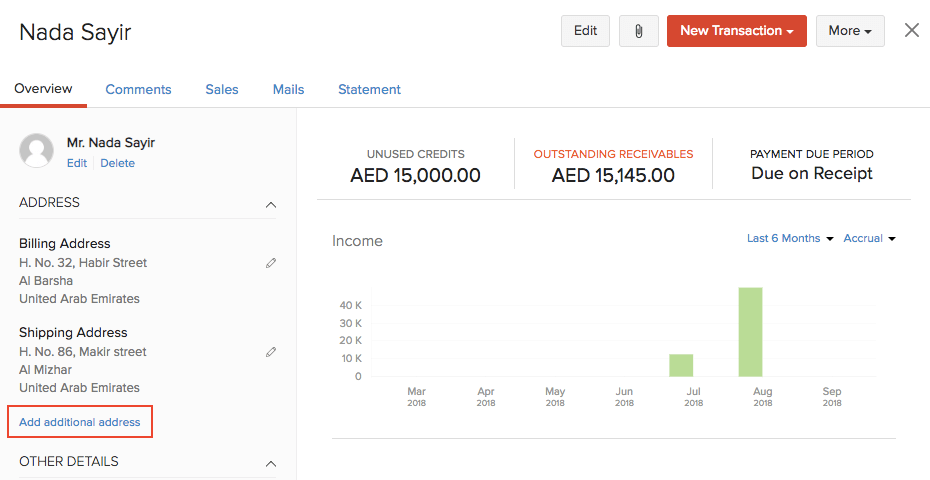Viewport: 930px width, 480px height.
Task: Collapse the Other Details section
Action: 270,463
